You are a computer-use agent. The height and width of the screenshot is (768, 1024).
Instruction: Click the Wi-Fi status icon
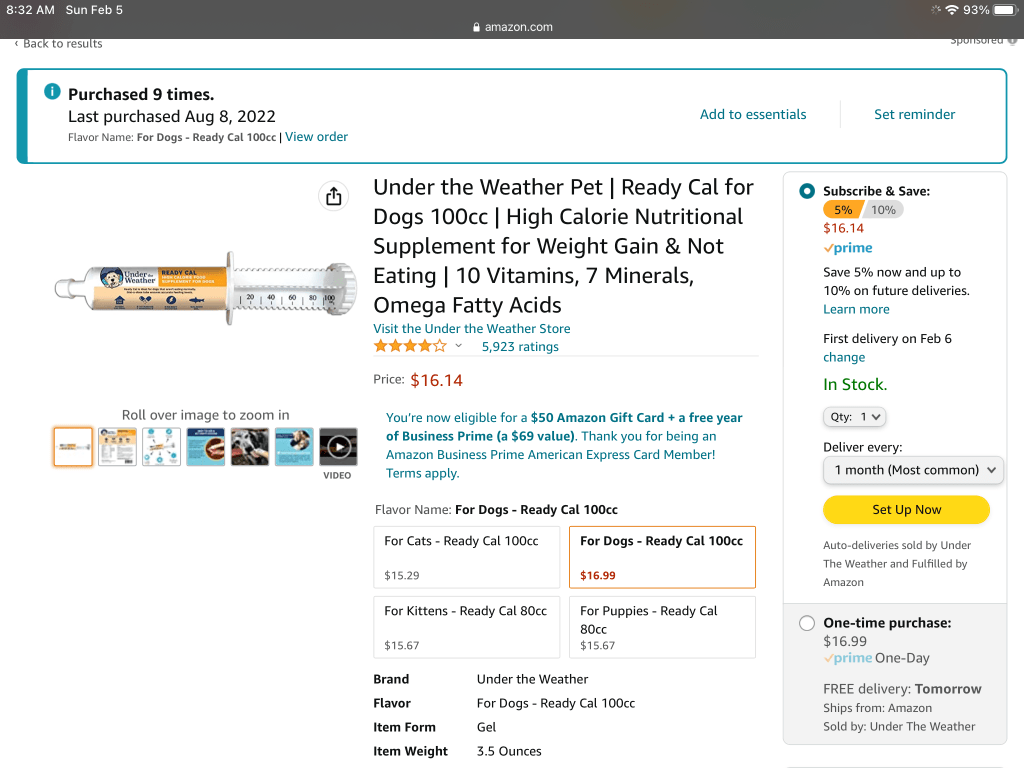pyautogui.click(x=951, y=10)
